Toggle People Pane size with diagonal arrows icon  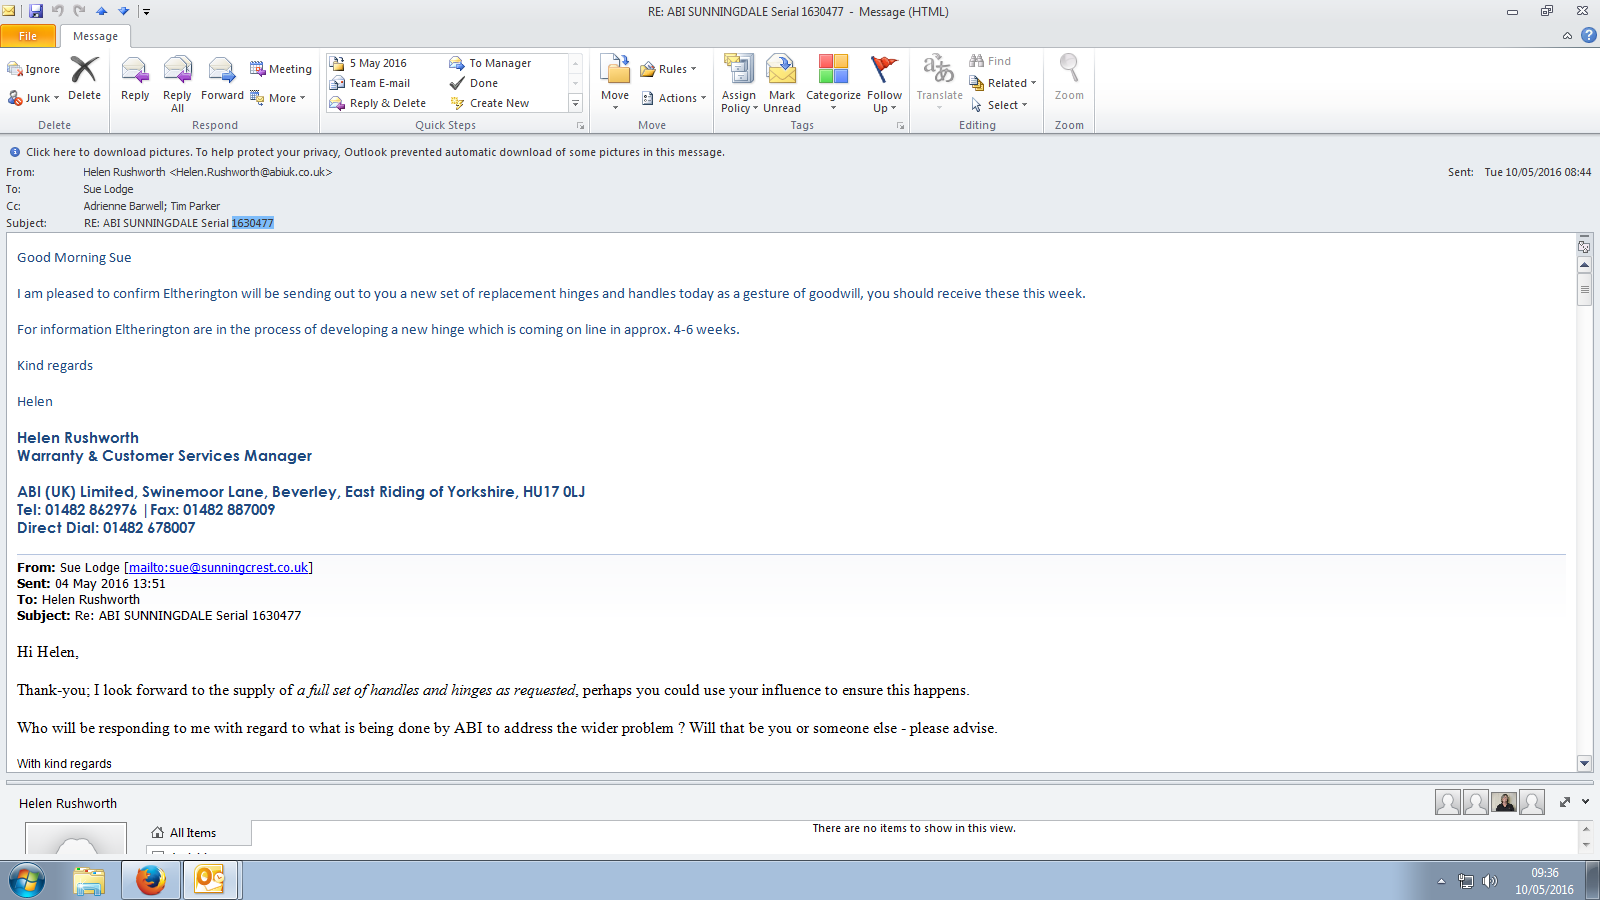pos(1565,802)
